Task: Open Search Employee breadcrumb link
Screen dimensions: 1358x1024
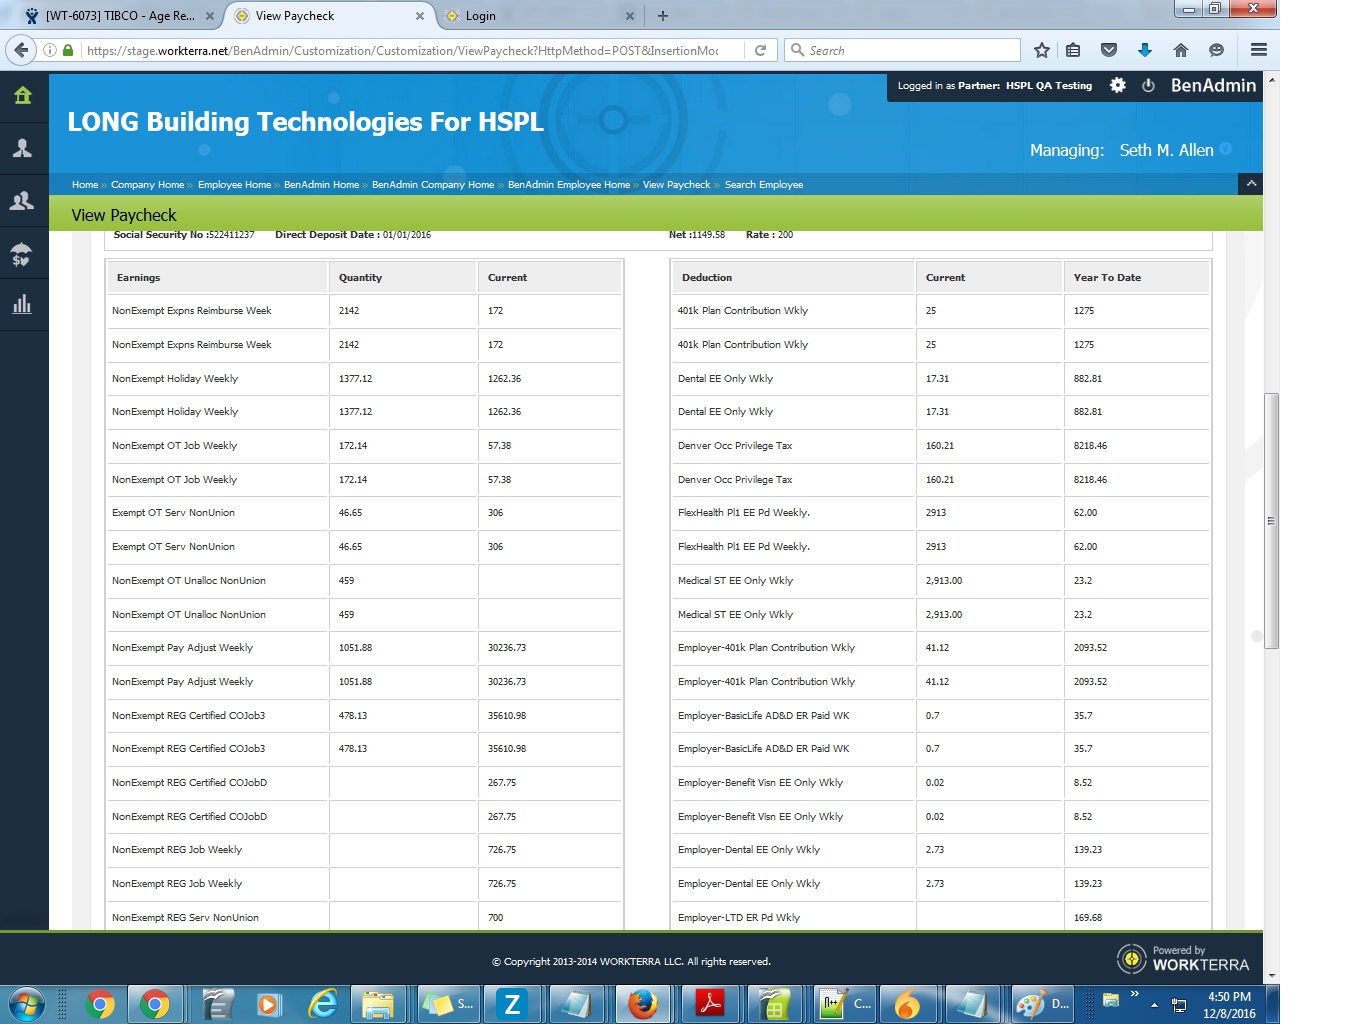Action: [764, 185]
